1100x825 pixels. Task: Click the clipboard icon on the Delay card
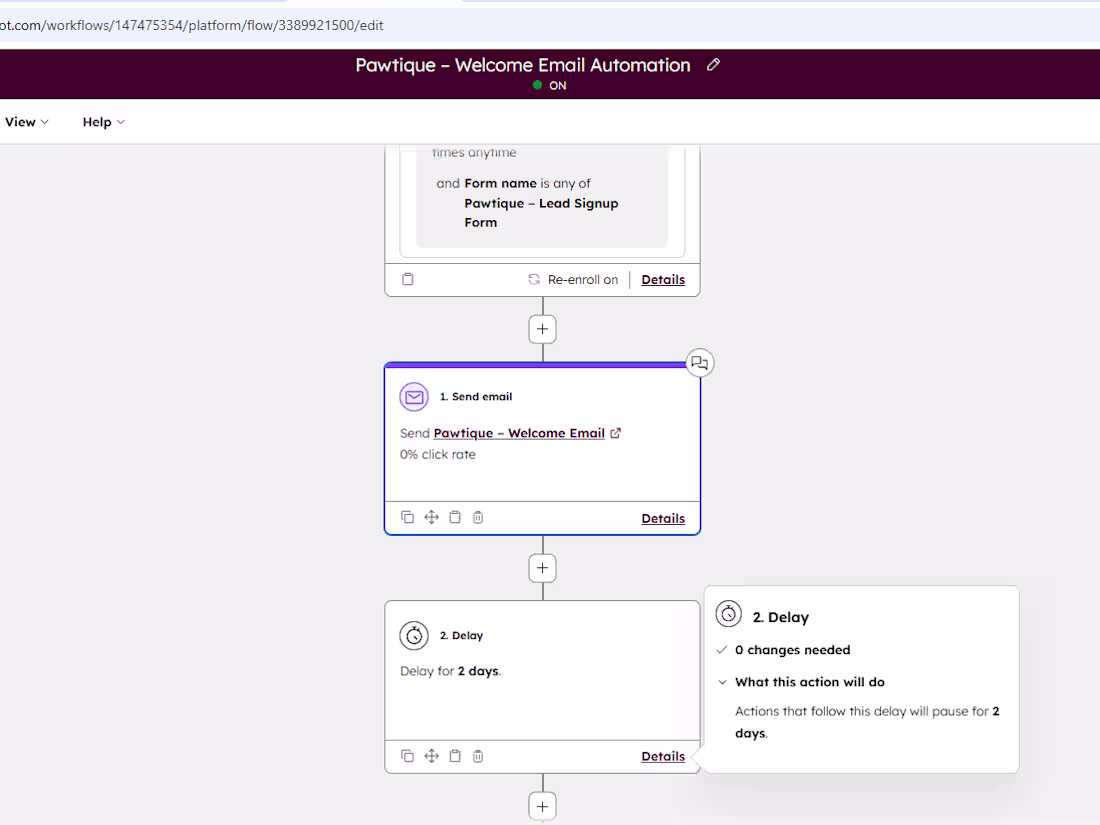[455, 756]
